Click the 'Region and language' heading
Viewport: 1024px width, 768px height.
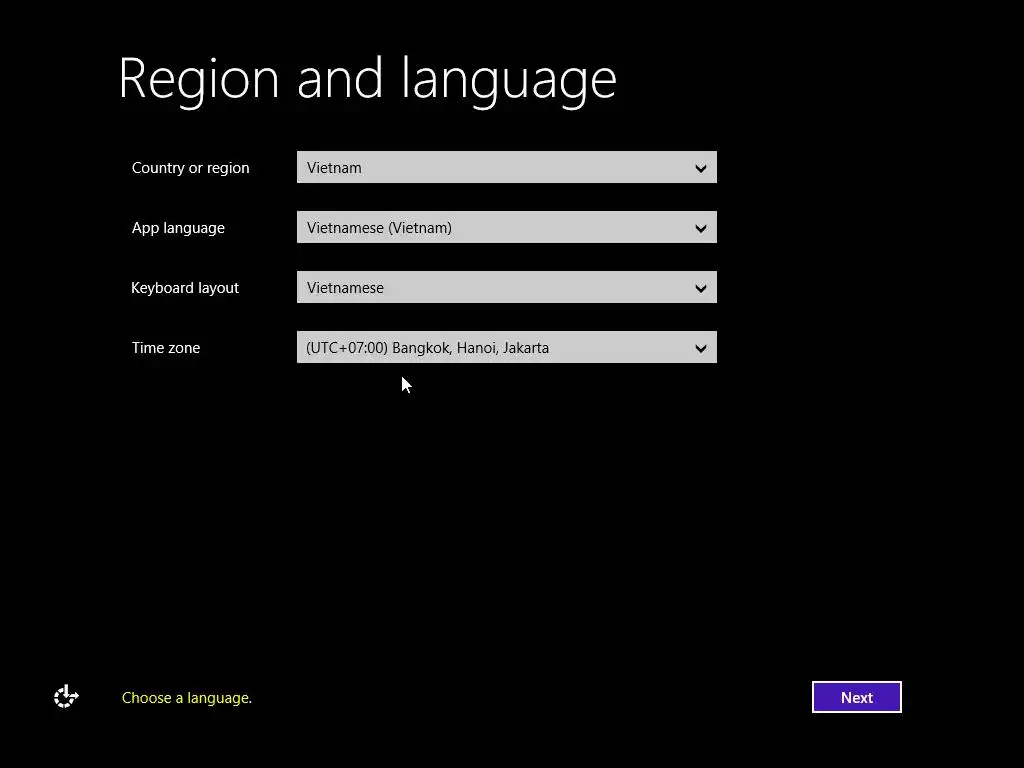coord(367,80)
